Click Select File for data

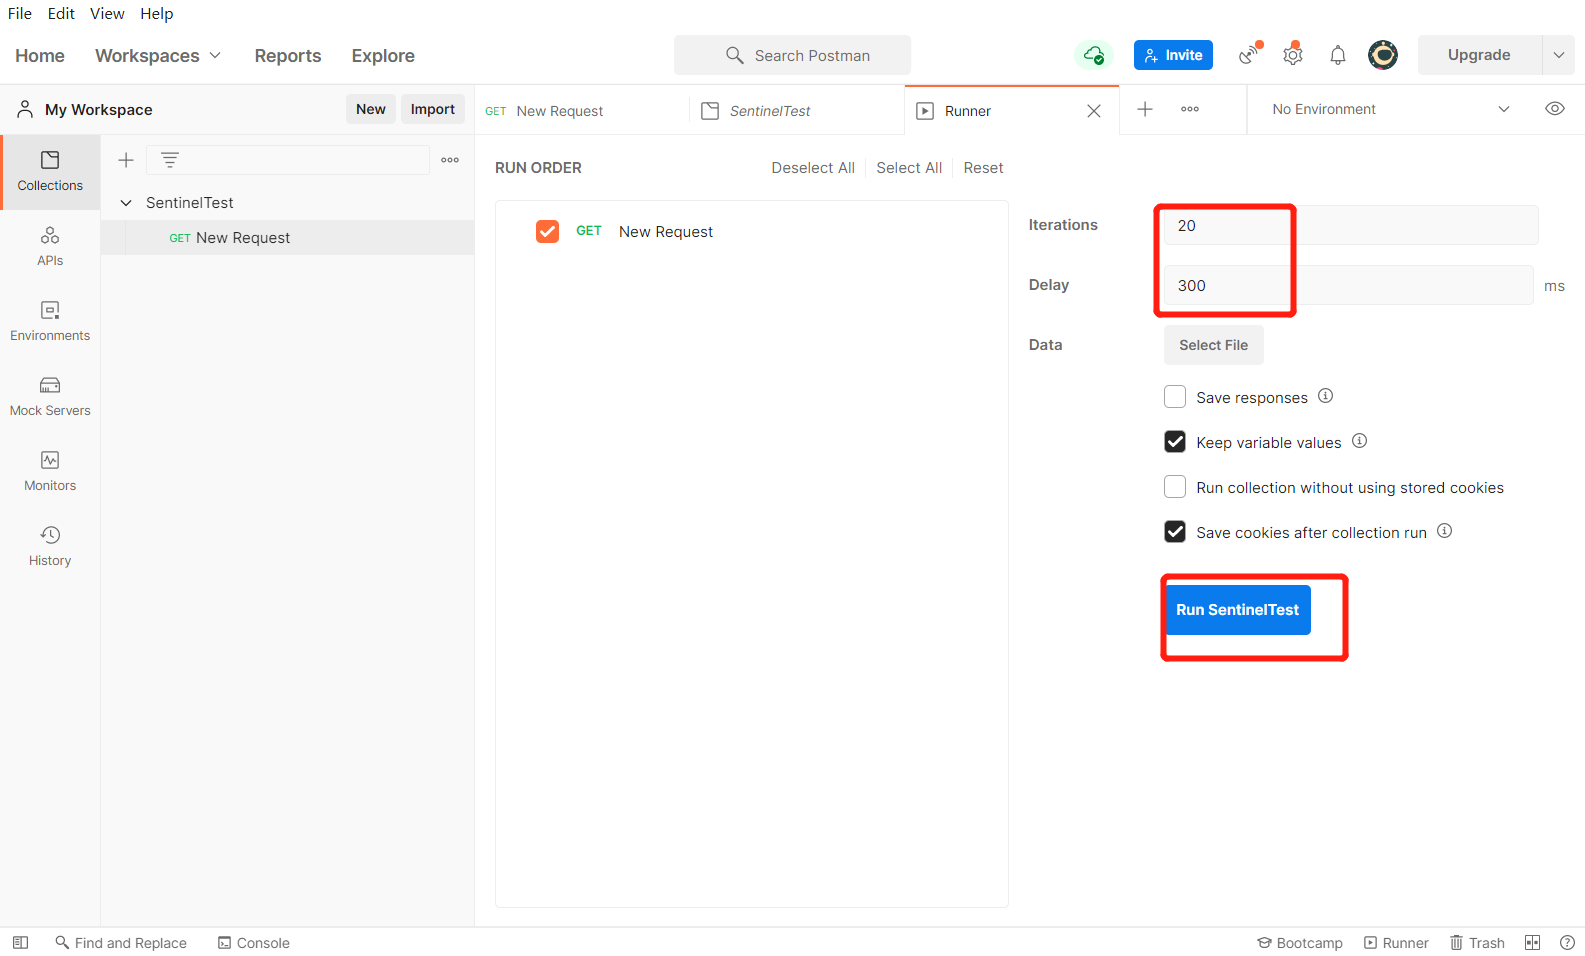[x=1213, y=345]
